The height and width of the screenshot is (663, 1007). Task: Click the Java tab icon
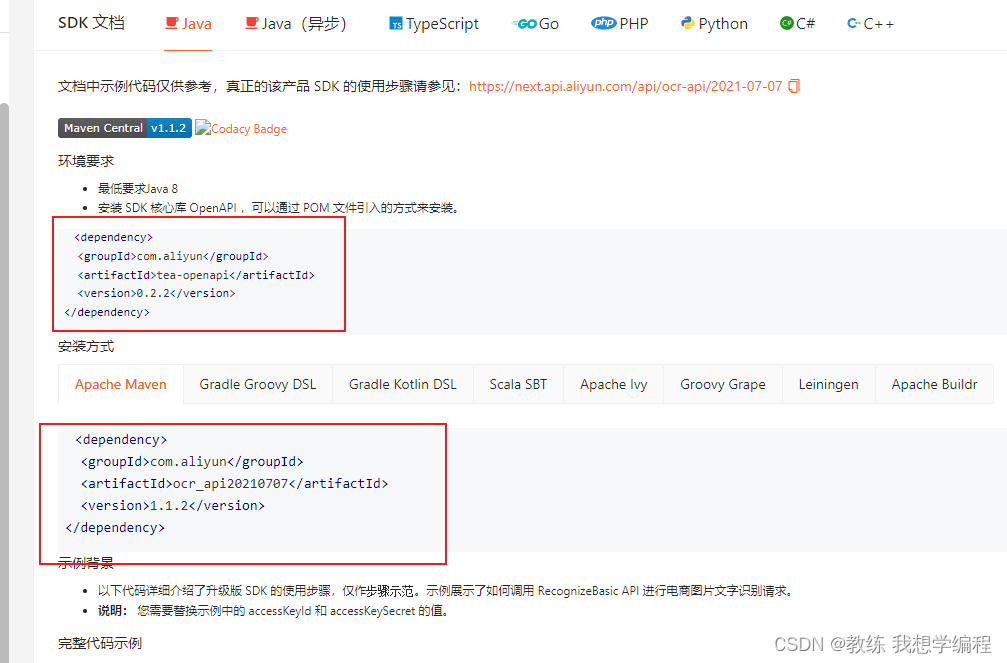tap(171, 24)
